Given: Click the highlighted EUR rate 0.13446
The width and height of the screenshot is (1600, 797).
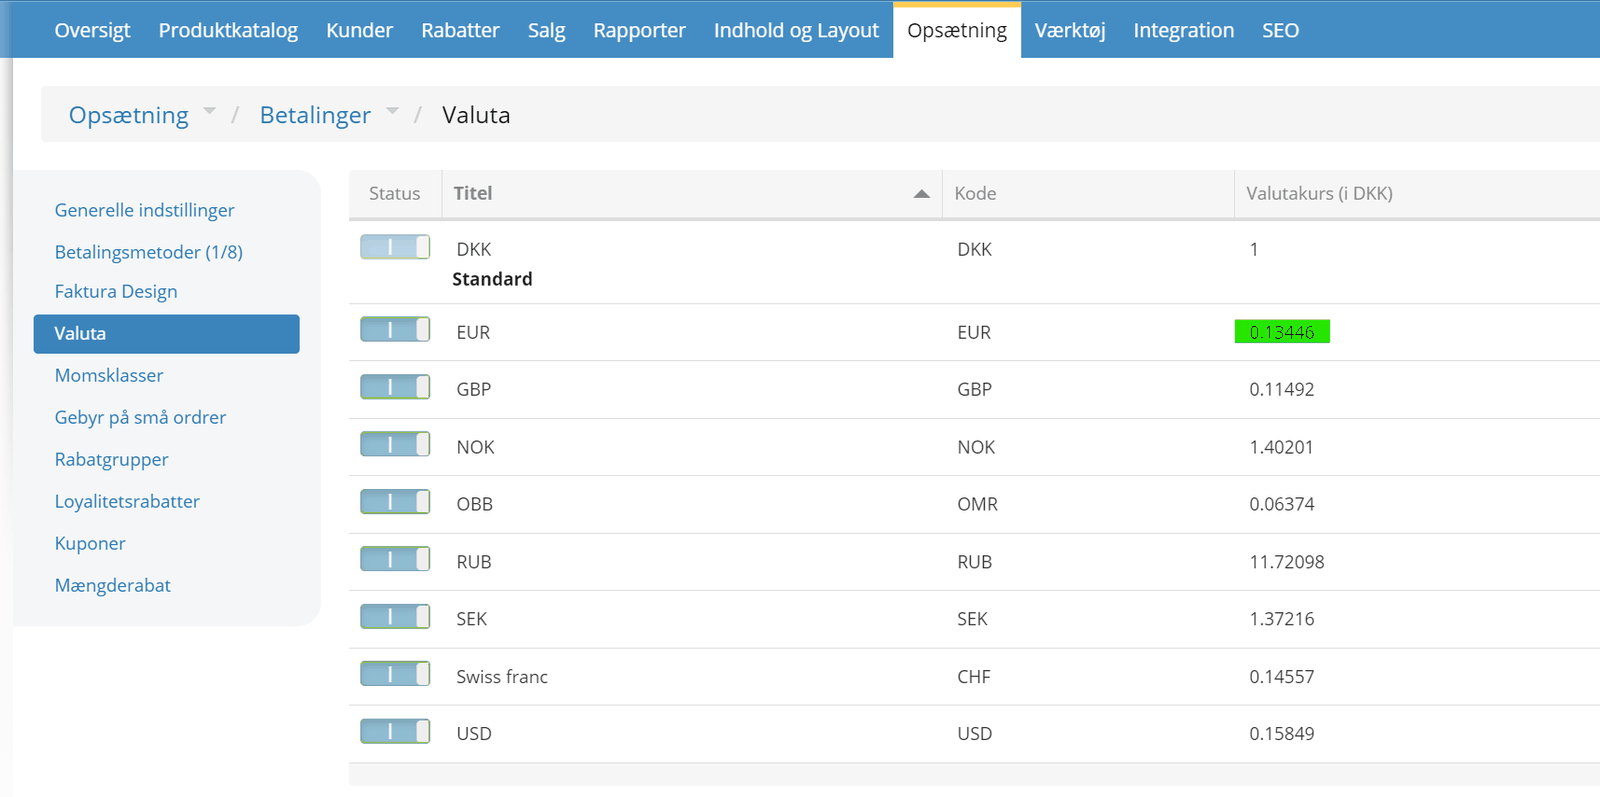Looking at the screenshot, I should coord(1282,332).
